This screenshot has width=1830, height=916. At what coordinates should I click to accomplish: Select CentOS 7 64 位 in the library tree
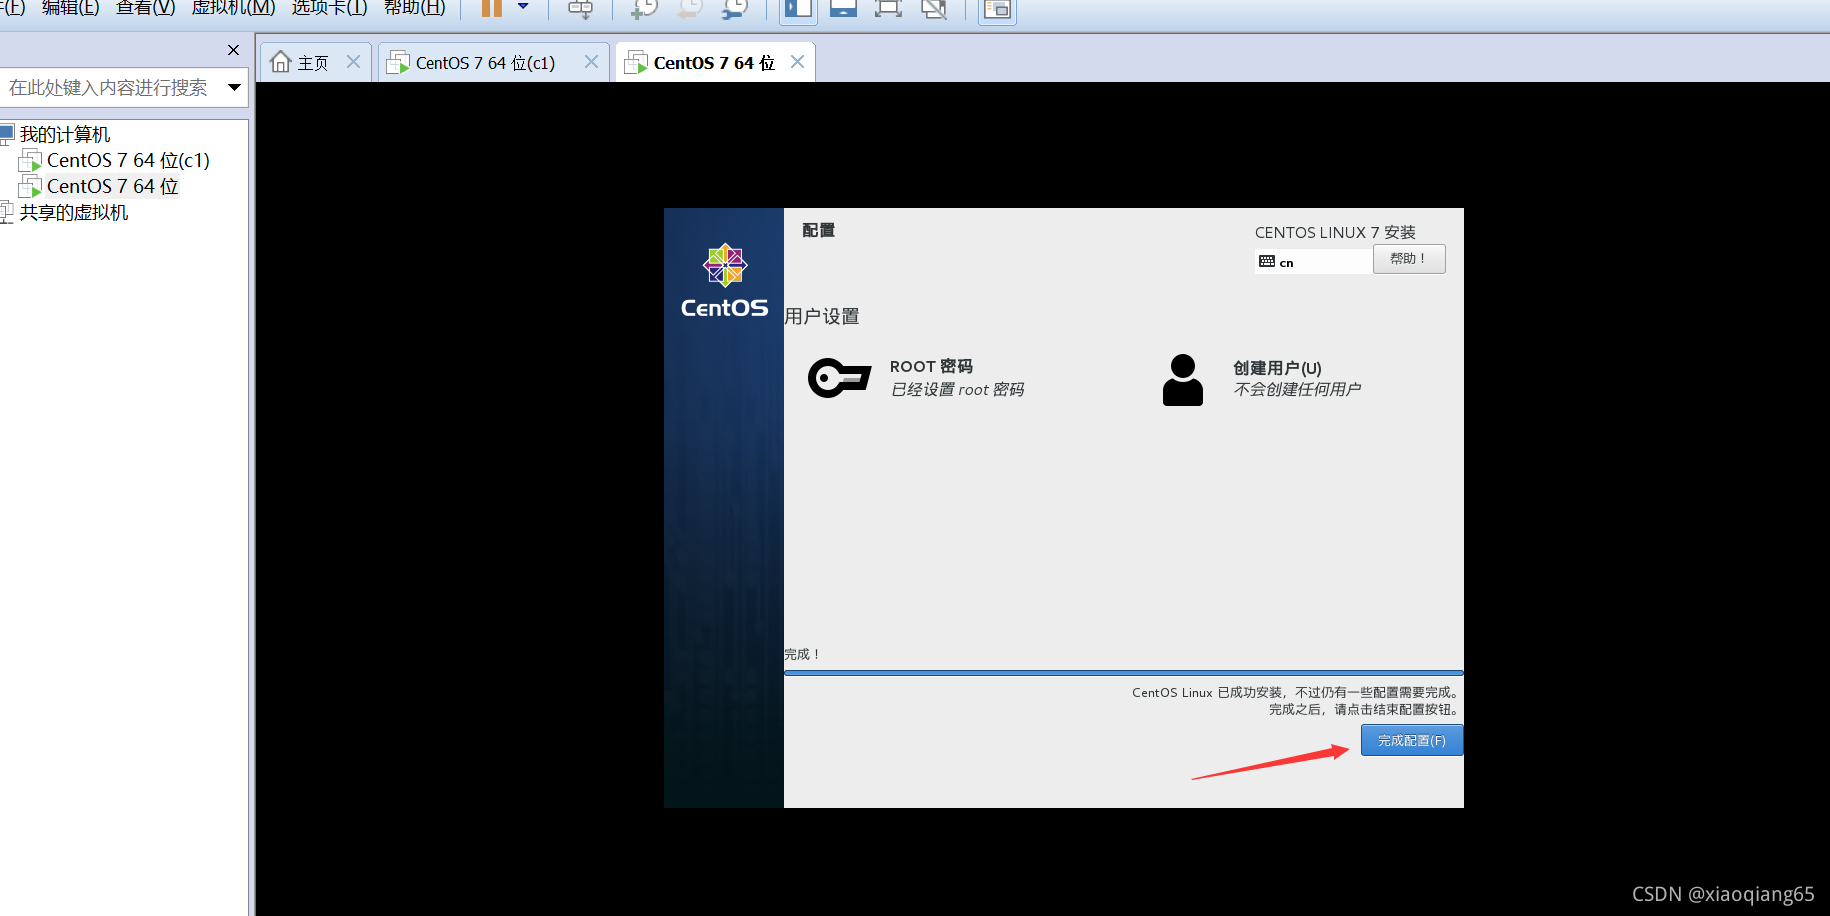click(x=113, y=186)
